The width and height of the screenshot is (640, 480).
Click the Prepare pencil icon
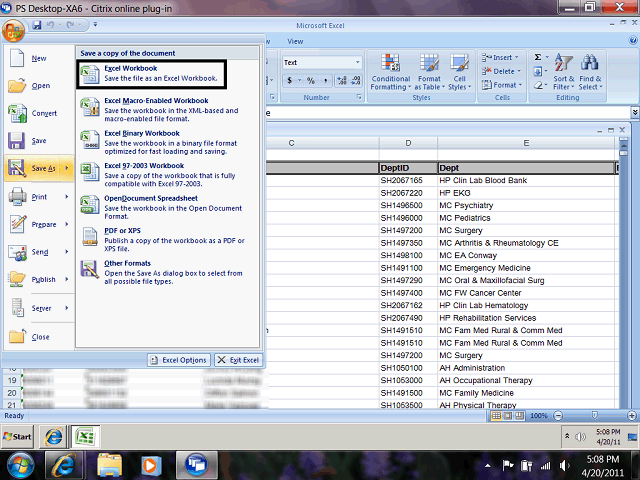coord(17,224)
